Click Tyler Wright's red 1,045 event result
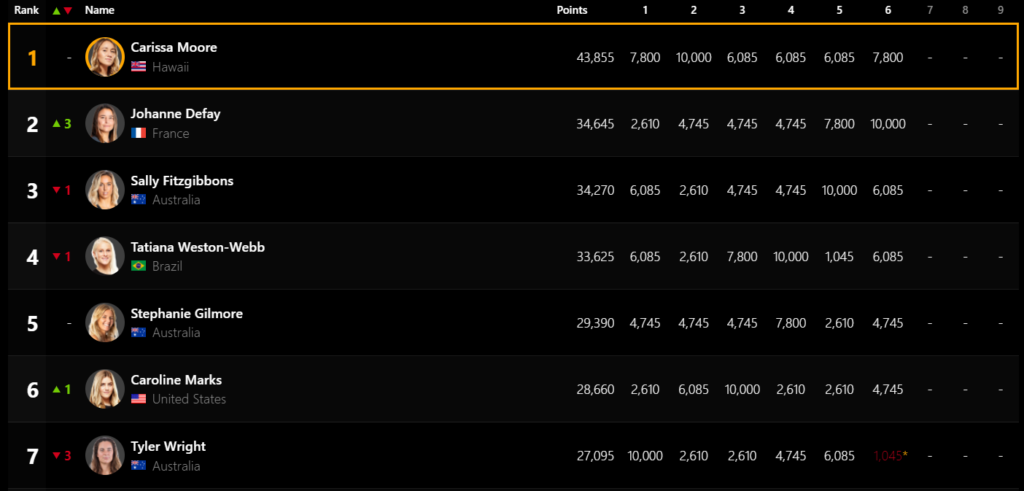 coord(888,456)
